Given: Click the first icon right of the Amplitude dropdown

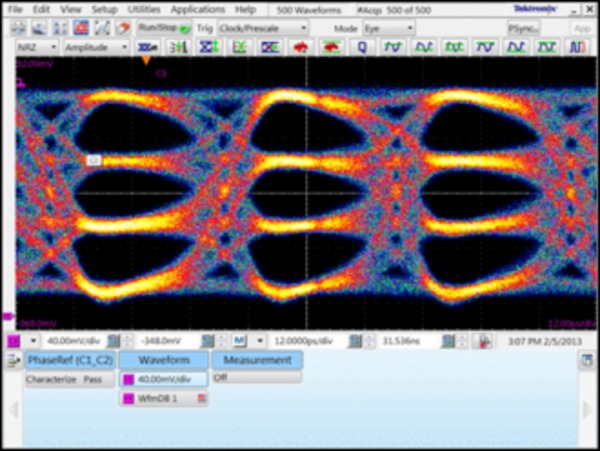Looking at the screenshot, I should point(147,47).
